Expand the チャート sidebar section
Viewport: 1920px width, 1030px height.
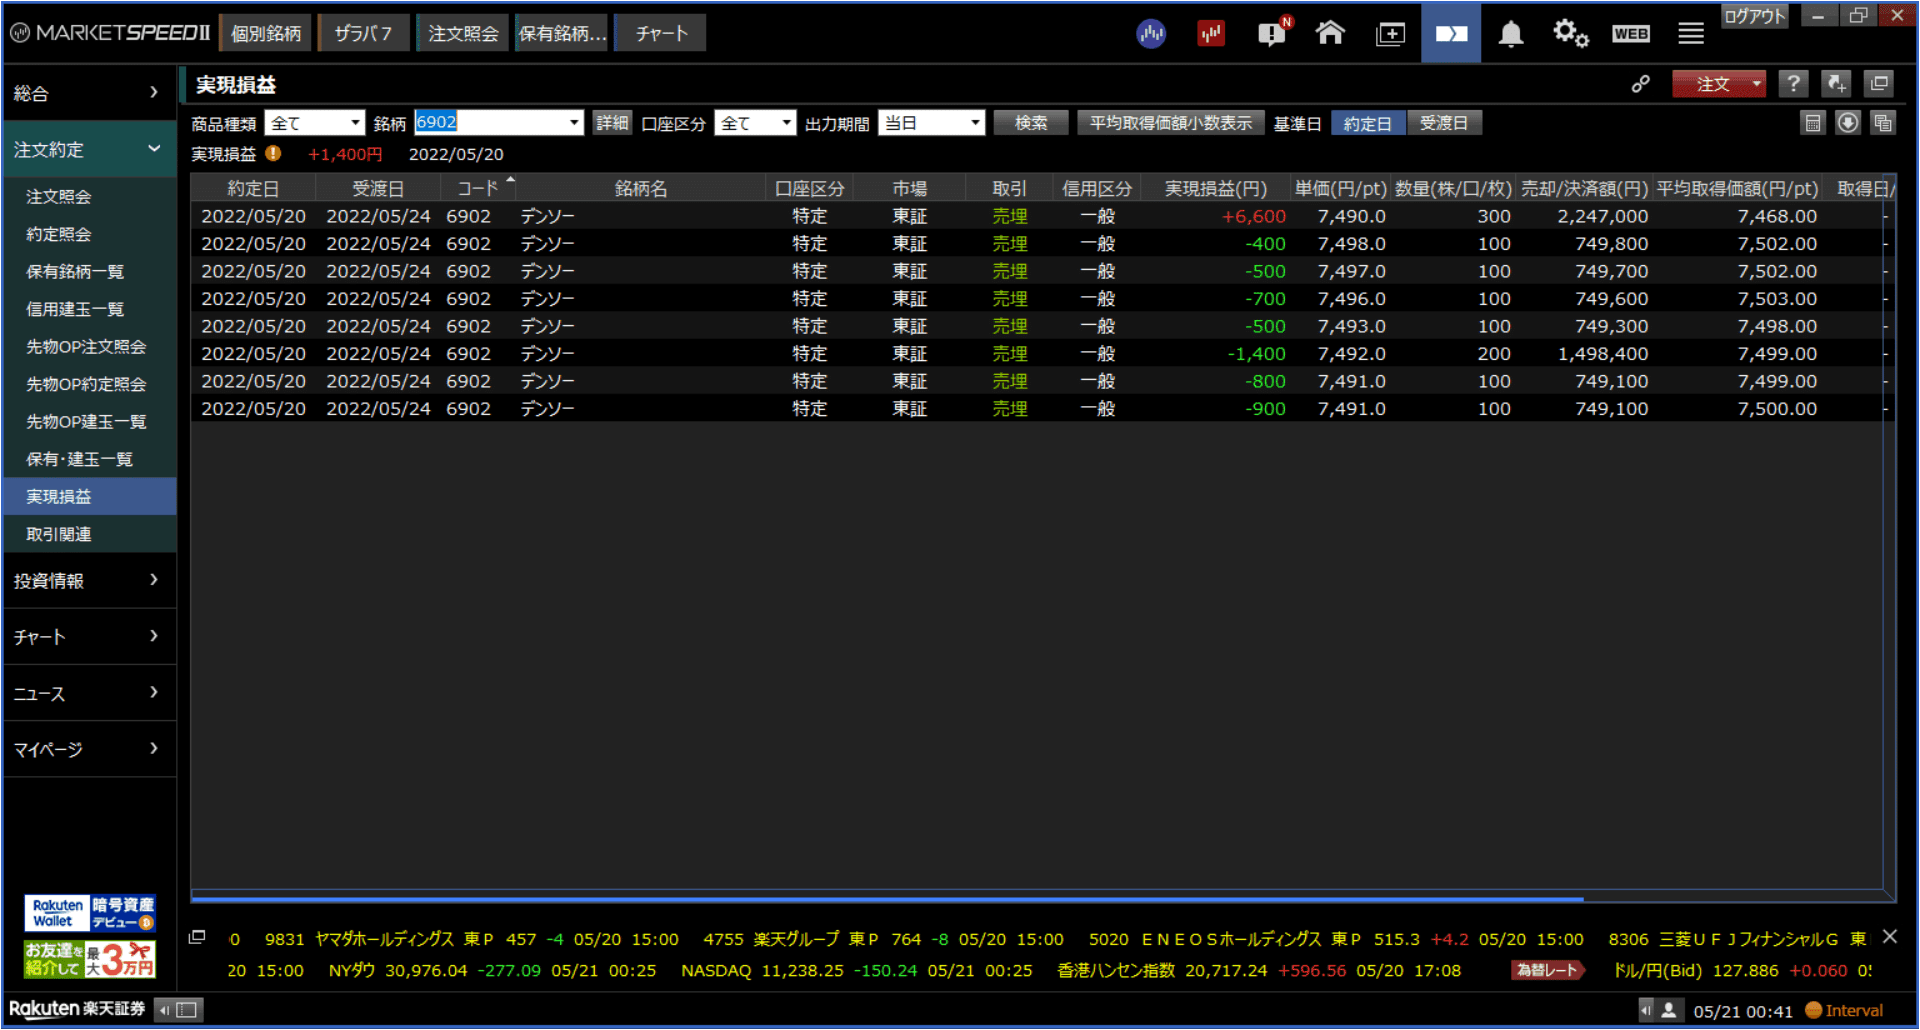coord(88,636)
